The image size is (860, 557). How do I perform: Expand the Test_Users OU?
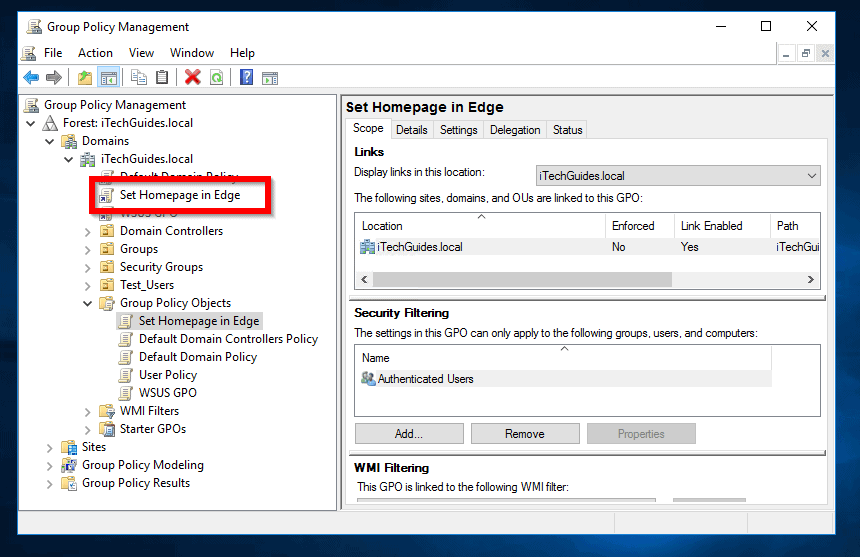(88, 286)
